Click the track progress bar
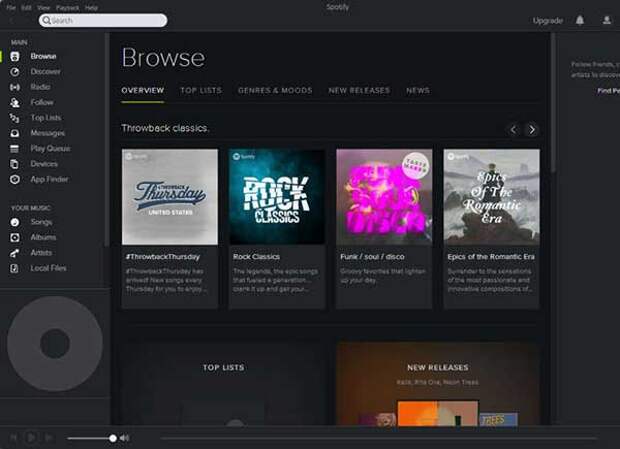This screenshot has width=620, height=449. tap(378, 438)
